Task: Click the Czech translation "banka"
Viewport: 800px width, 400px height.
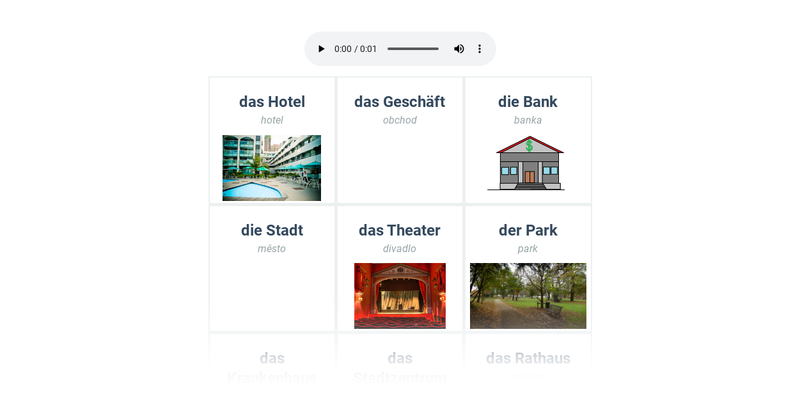Action: point(528,120)
